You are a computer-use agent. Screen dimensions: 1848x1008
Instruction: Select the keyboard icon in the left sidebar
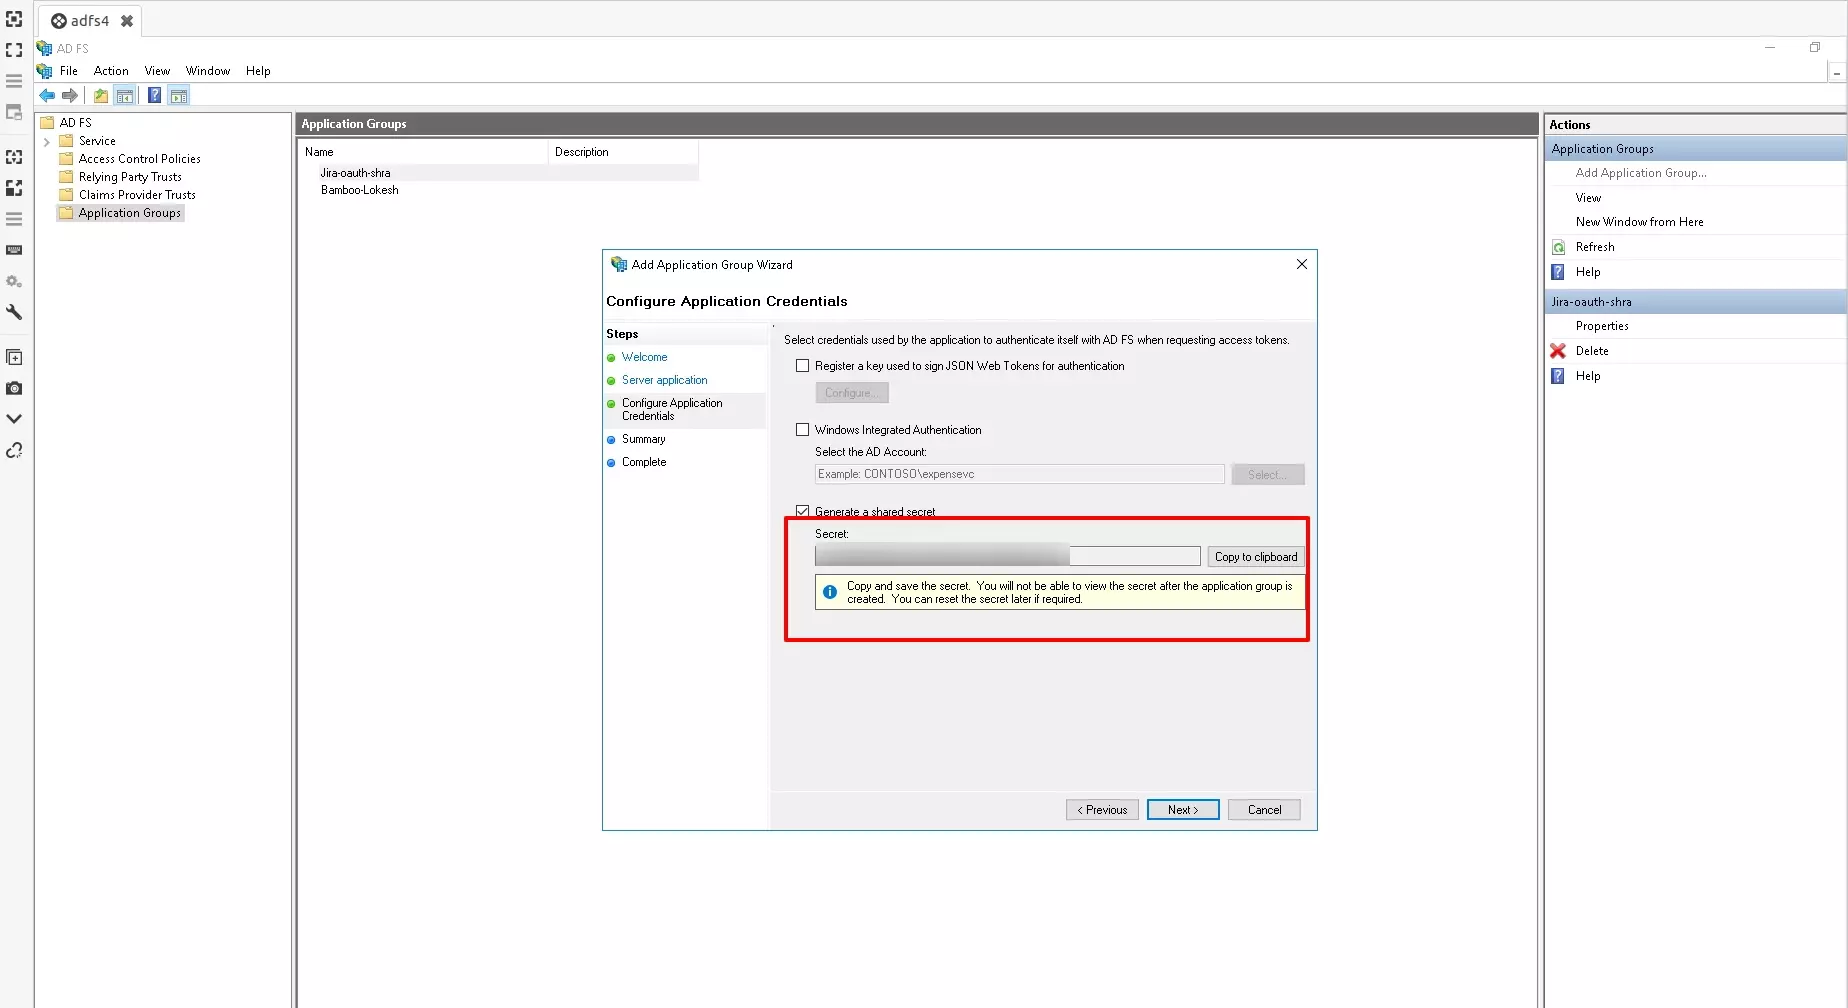coord(14,250)
